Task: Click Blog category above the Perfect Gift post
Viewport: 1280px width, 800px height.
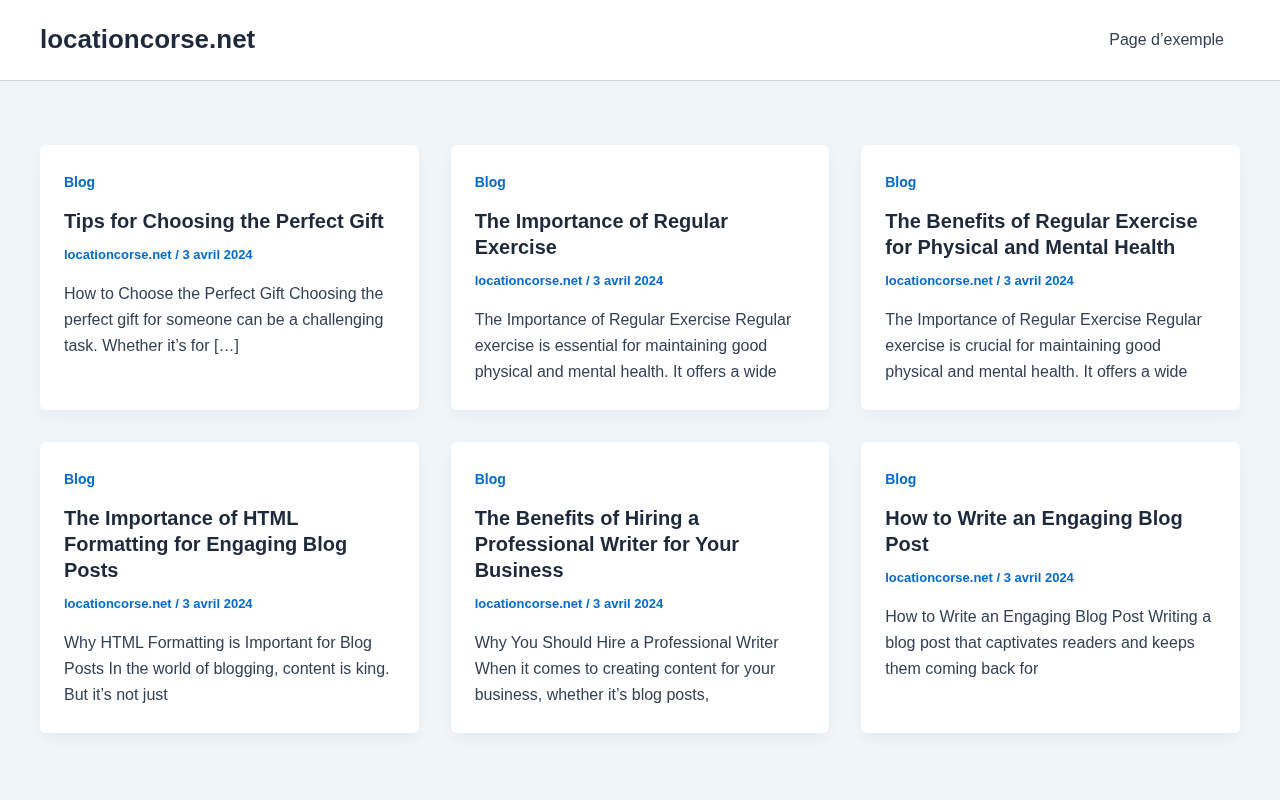Action: click(79, 182)
